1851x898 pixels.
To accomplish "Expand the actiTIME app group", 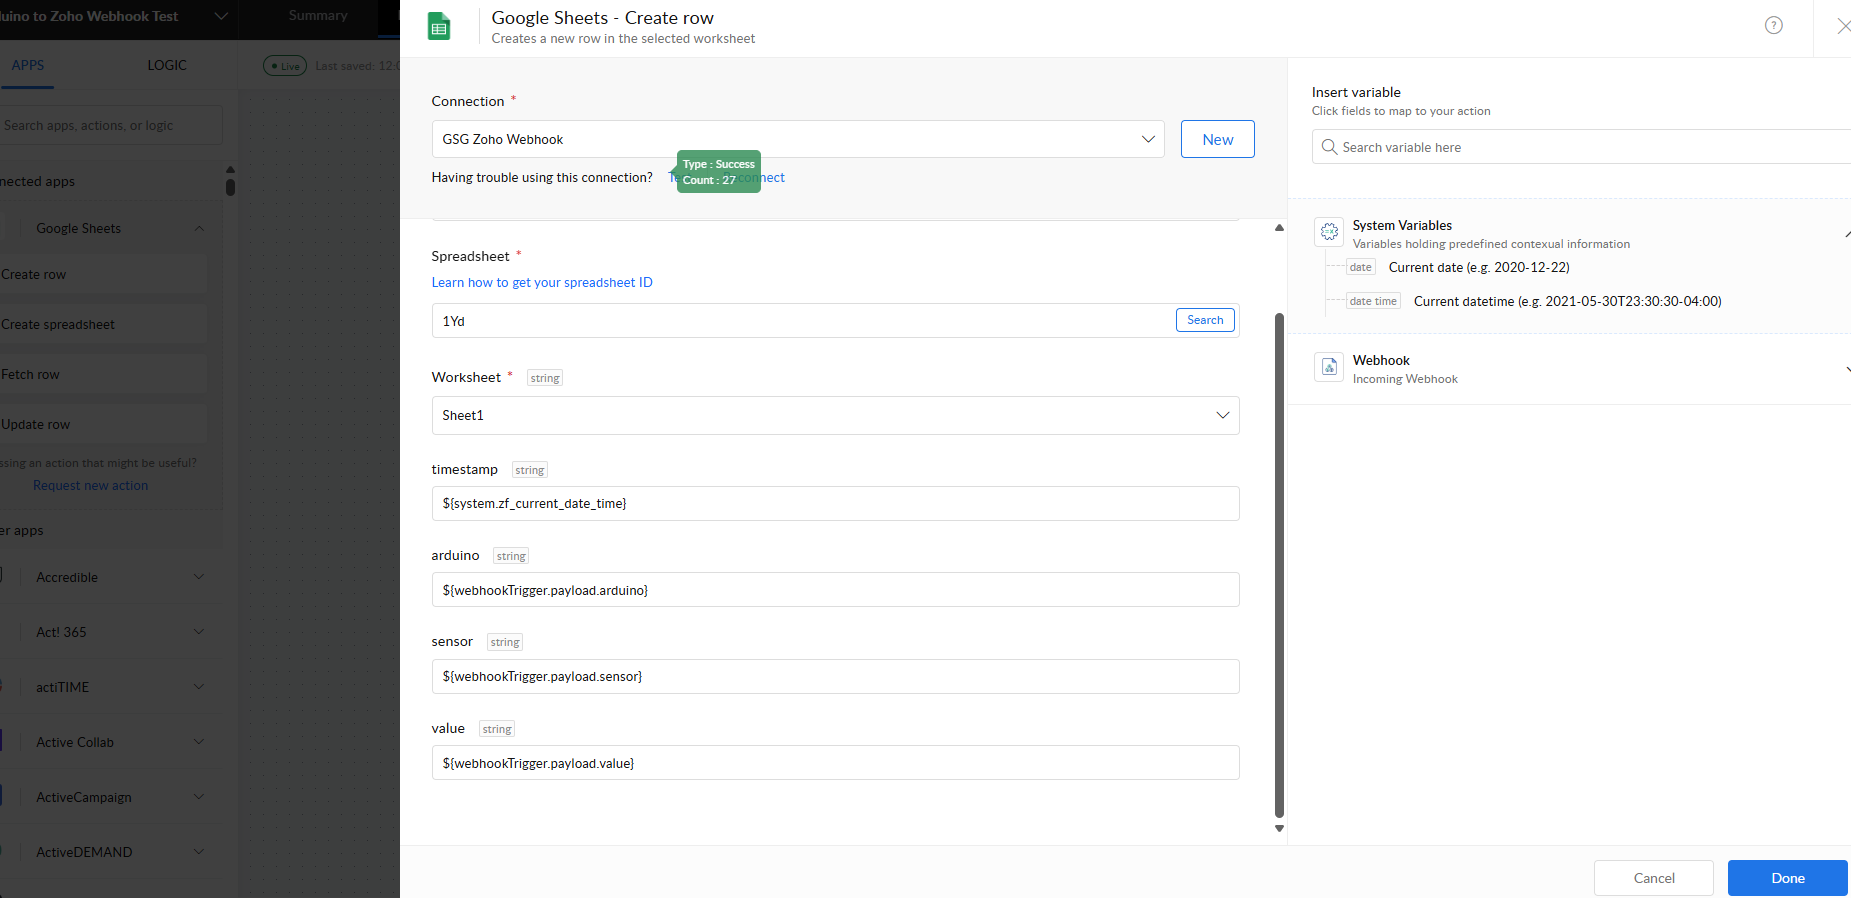I will pyautogui.click(x=199, y=687).
